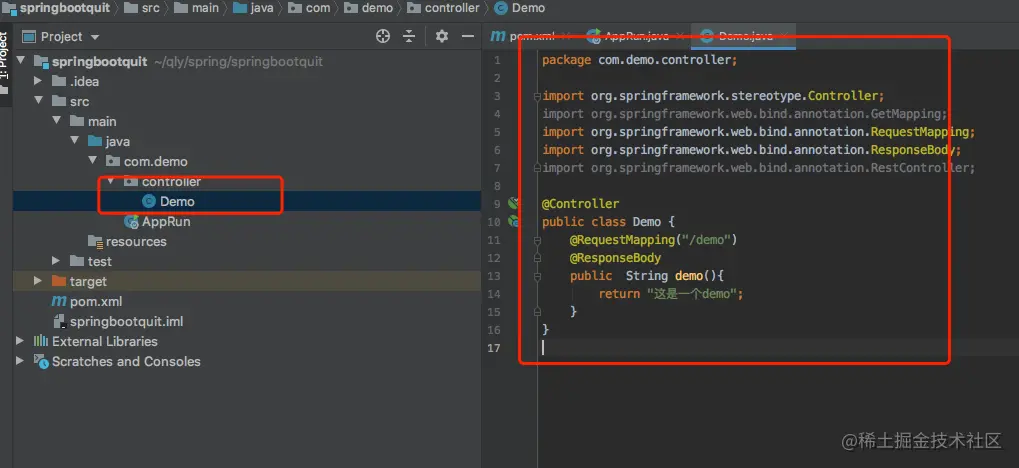The height and width of the screenshot is (468, 1019).
Task: Expand the .idea folder arrow
Action: (38, 81)
